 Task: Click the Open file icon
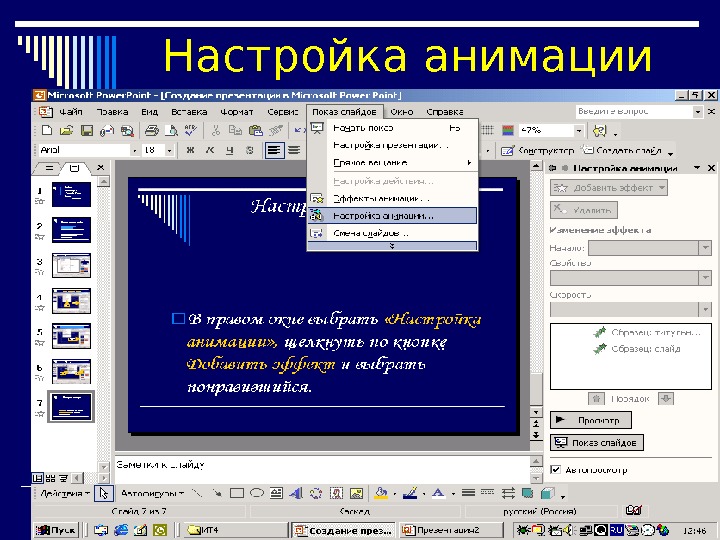(x=66, y=130)
